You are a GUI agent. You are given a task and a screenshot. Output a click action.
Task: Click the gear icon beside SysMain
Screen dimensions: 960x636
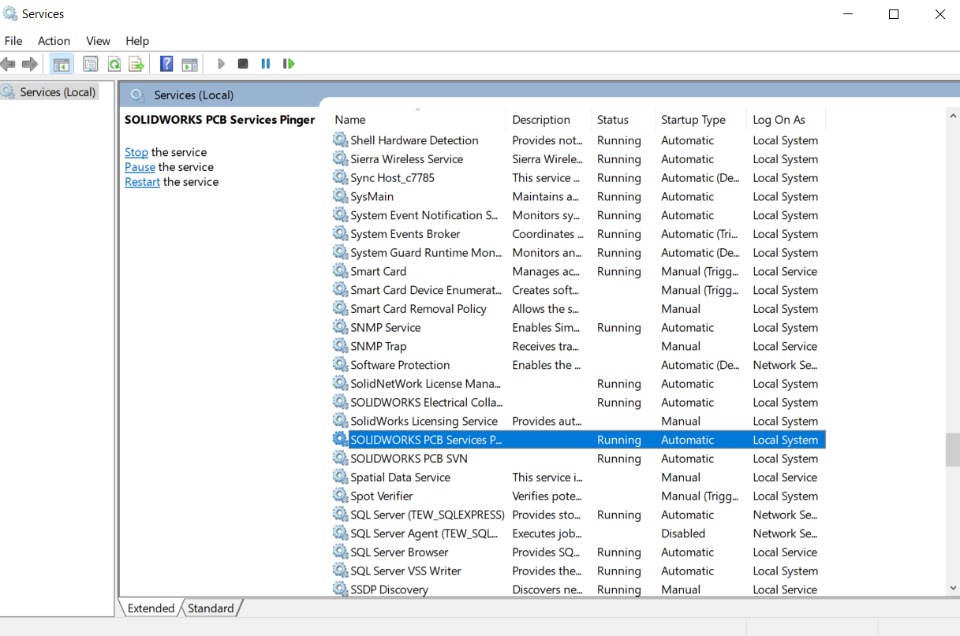click(x=340, y=196)
